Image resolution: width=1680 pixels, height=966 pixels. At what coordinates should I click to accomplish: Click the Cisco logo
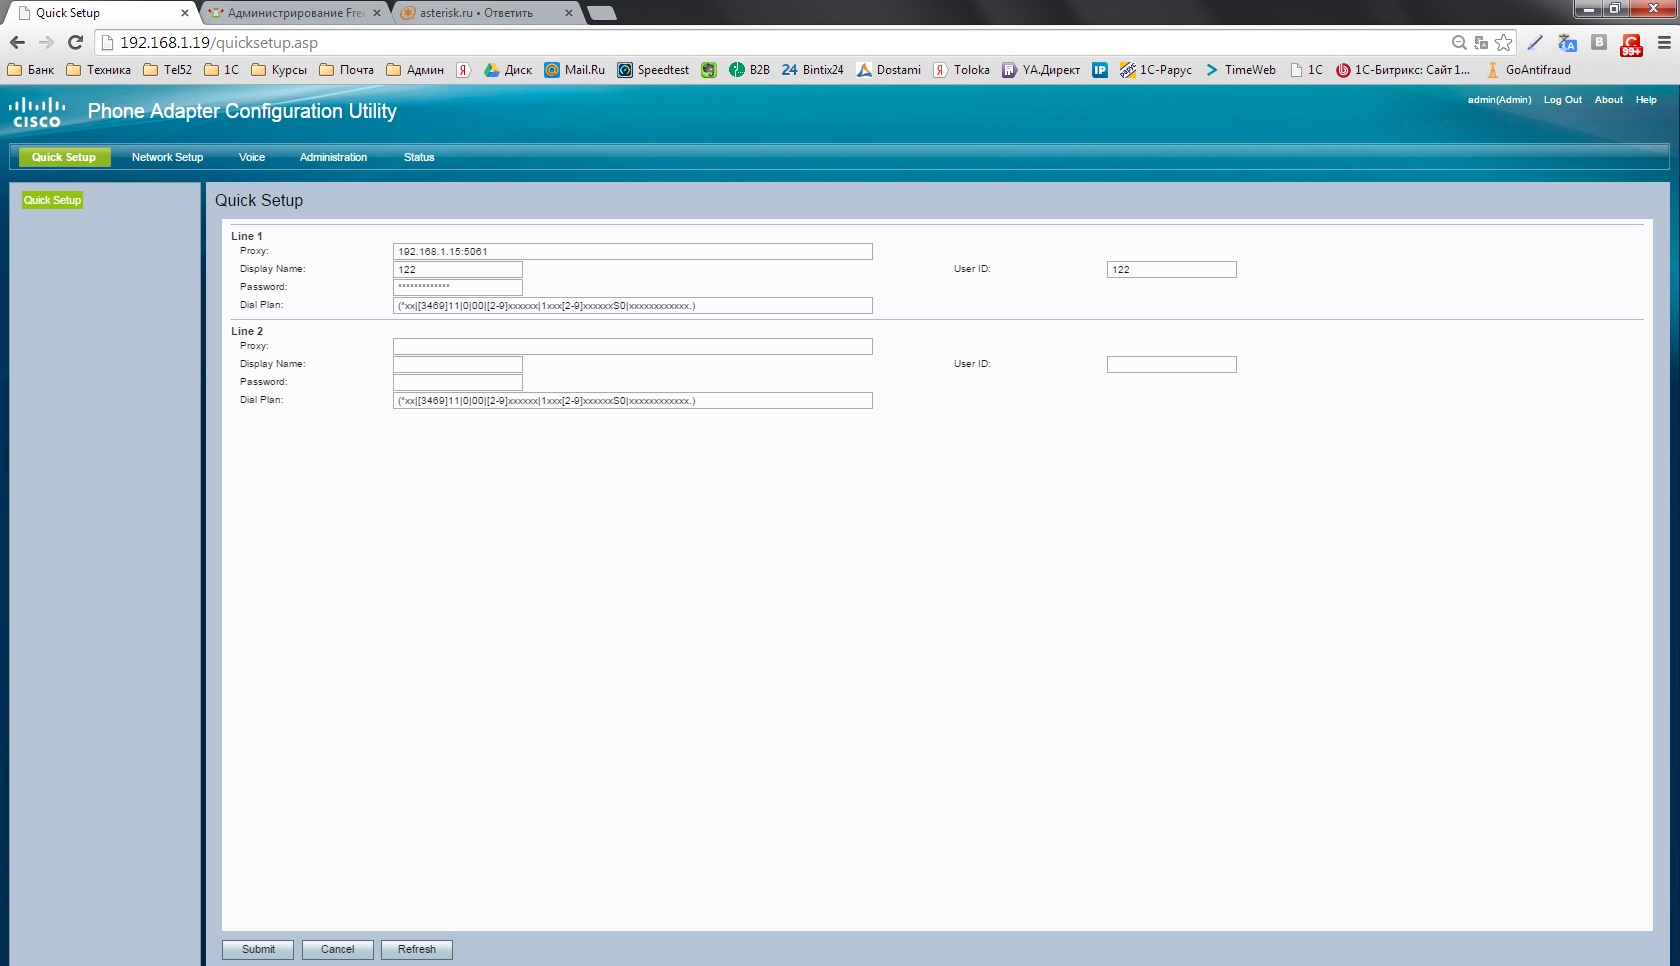click(37, 112)
